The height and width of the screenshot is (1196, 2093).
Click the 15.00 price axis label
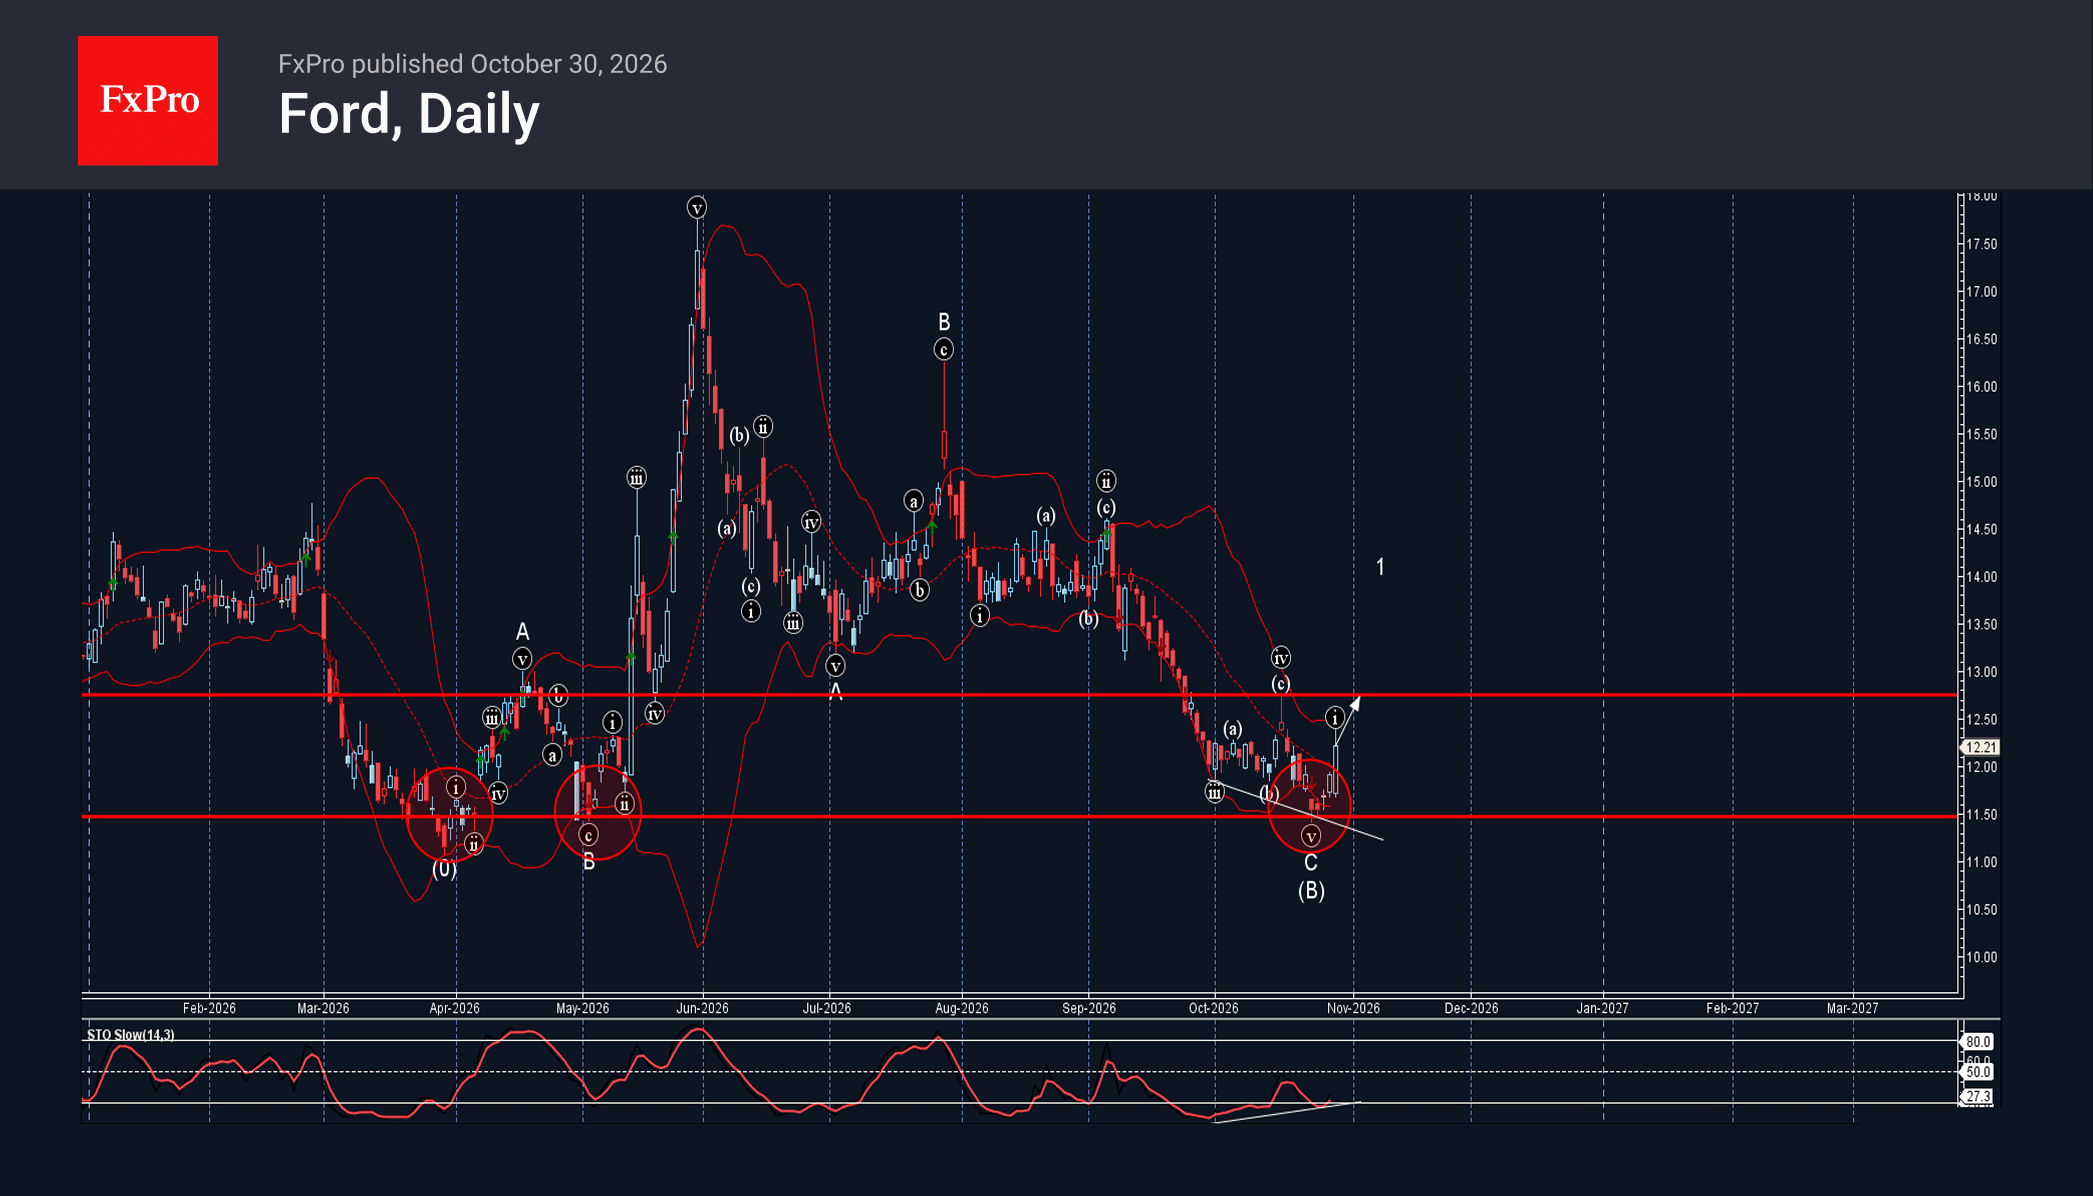tap(1982, 482)
